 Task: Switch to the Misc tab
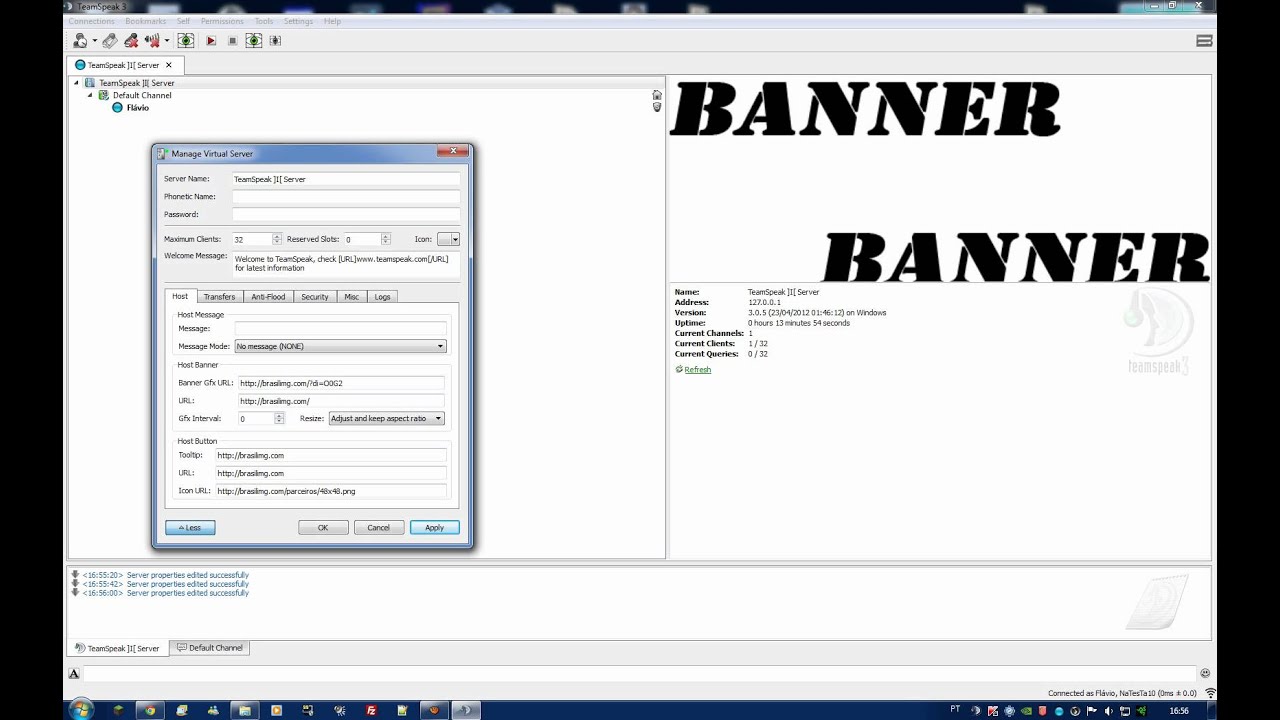pyautogui.click(x=352, y=297)
